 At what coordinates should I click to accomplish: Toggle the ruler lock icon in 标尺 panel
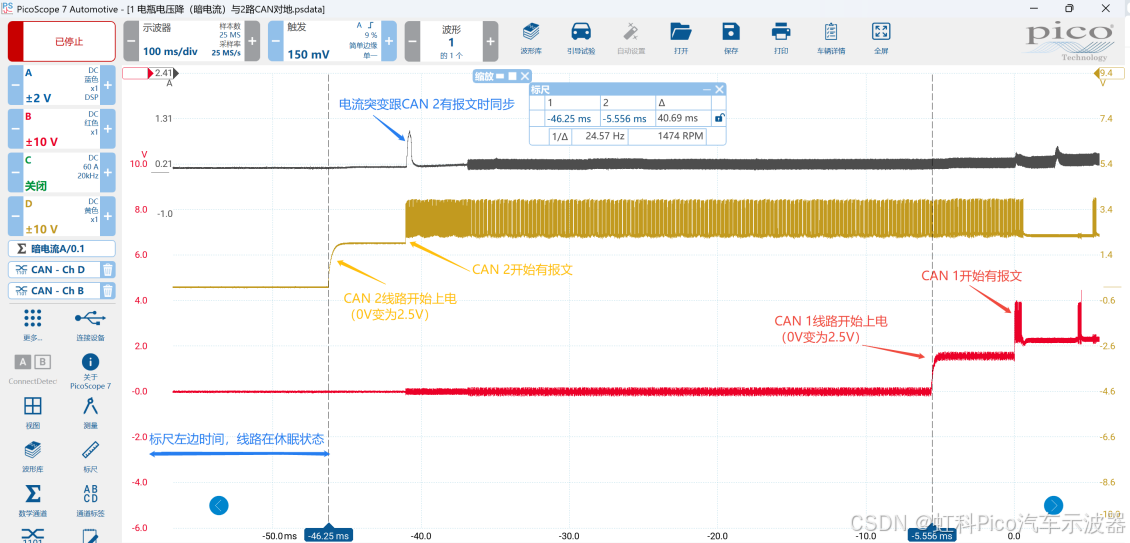(719, 118)
